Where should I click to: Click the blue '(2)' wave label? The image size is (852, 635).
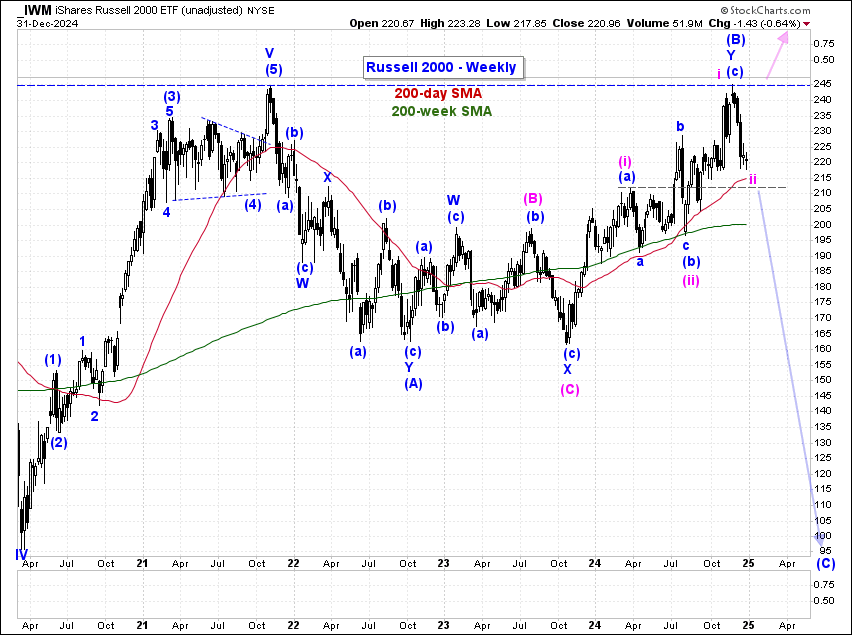tap(59, 443)
